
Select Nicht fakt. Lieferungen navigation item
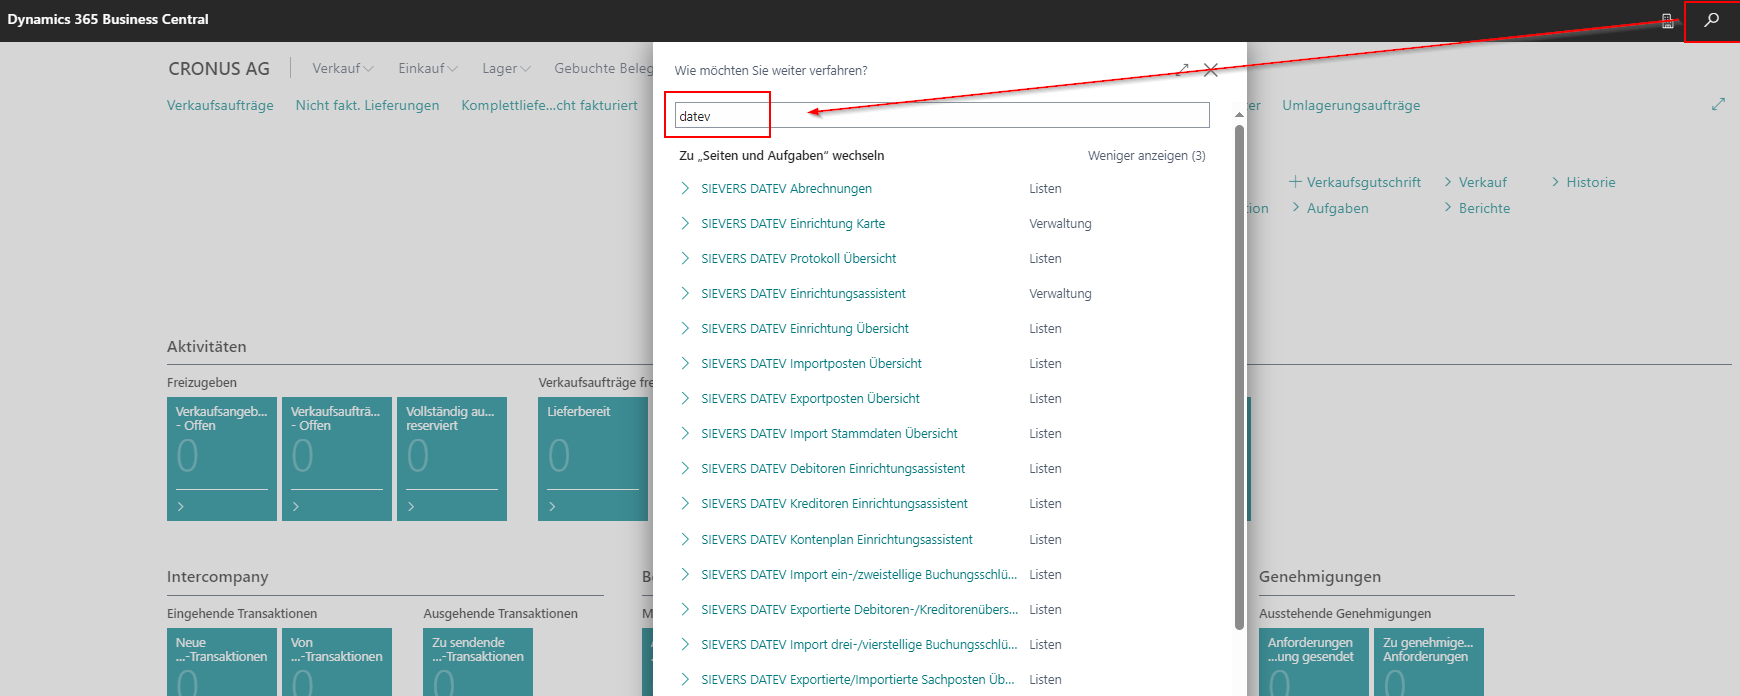[367, 105]
